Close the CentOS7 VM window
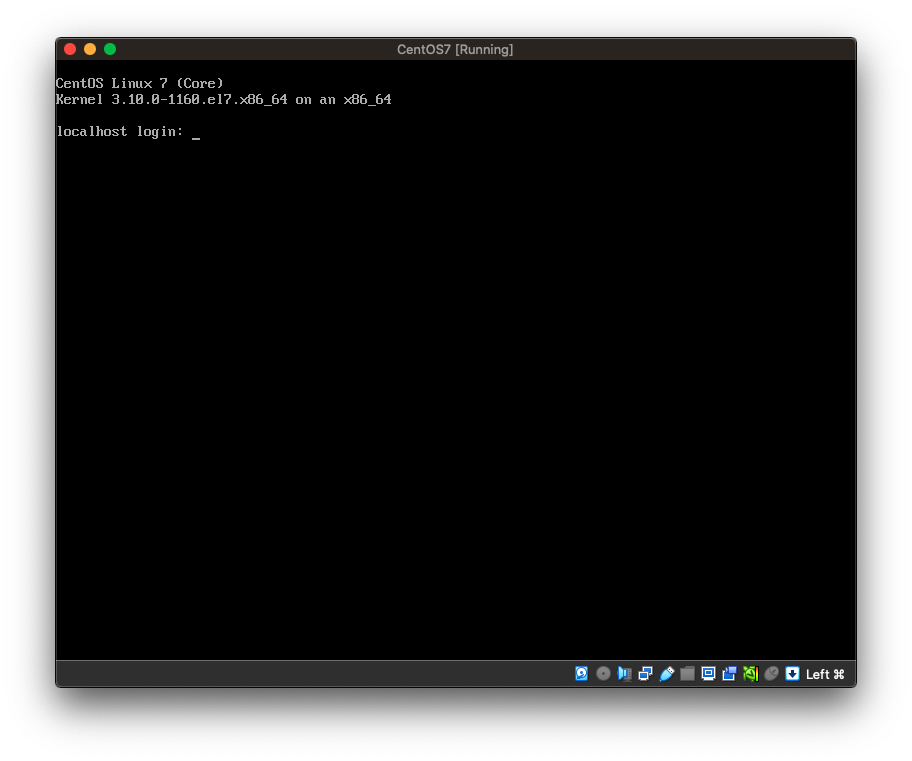This screenshot has height=761, width=912. coord(70,49)
